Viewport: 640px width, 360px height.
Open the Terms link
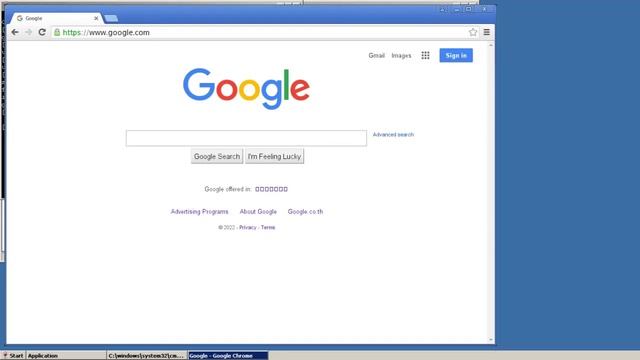[268, 227]
